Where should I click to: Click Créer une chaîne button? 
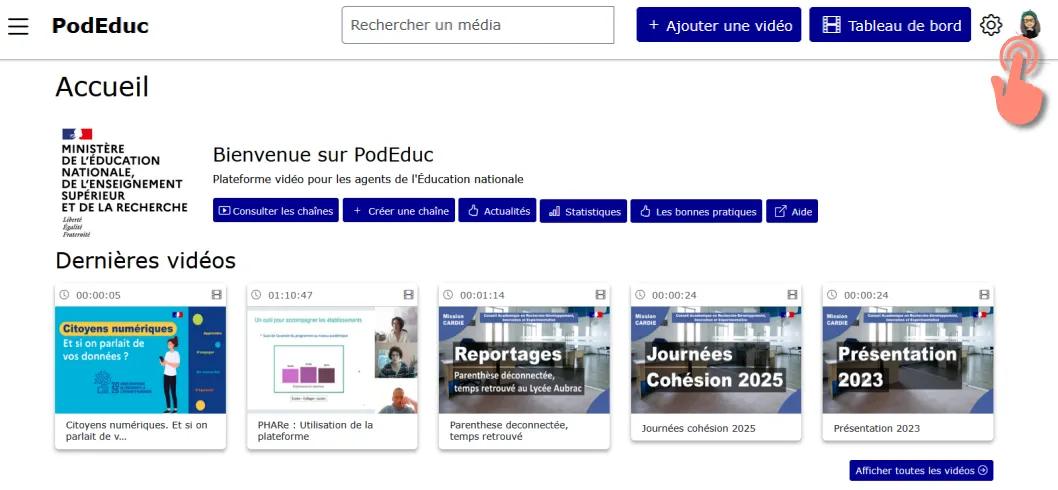(x=399, y=211)
